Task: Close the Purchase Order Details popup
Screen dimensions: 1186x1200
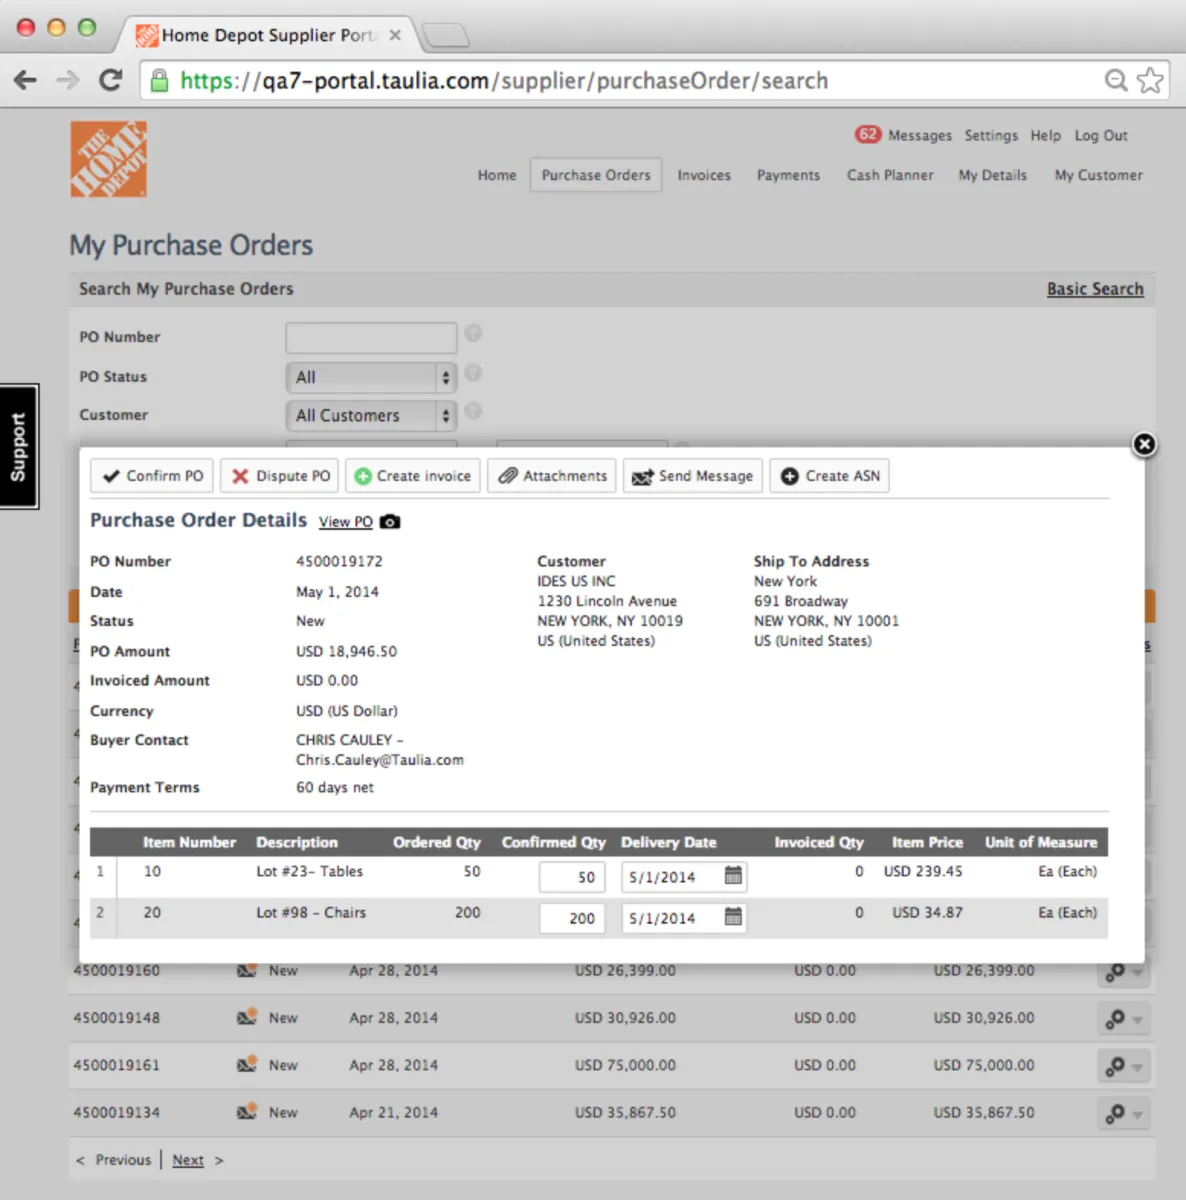Action: pos(1144,444)
